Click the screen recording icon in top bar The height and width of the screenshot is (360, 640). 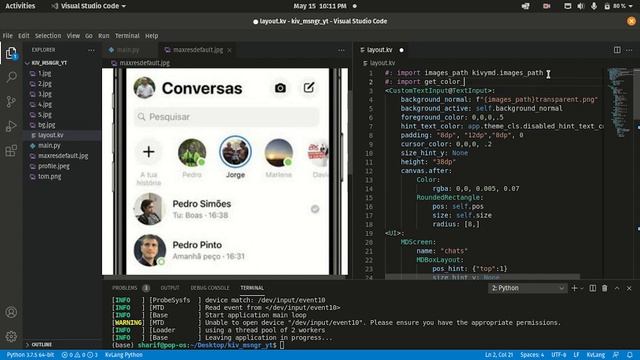(547, 6)
